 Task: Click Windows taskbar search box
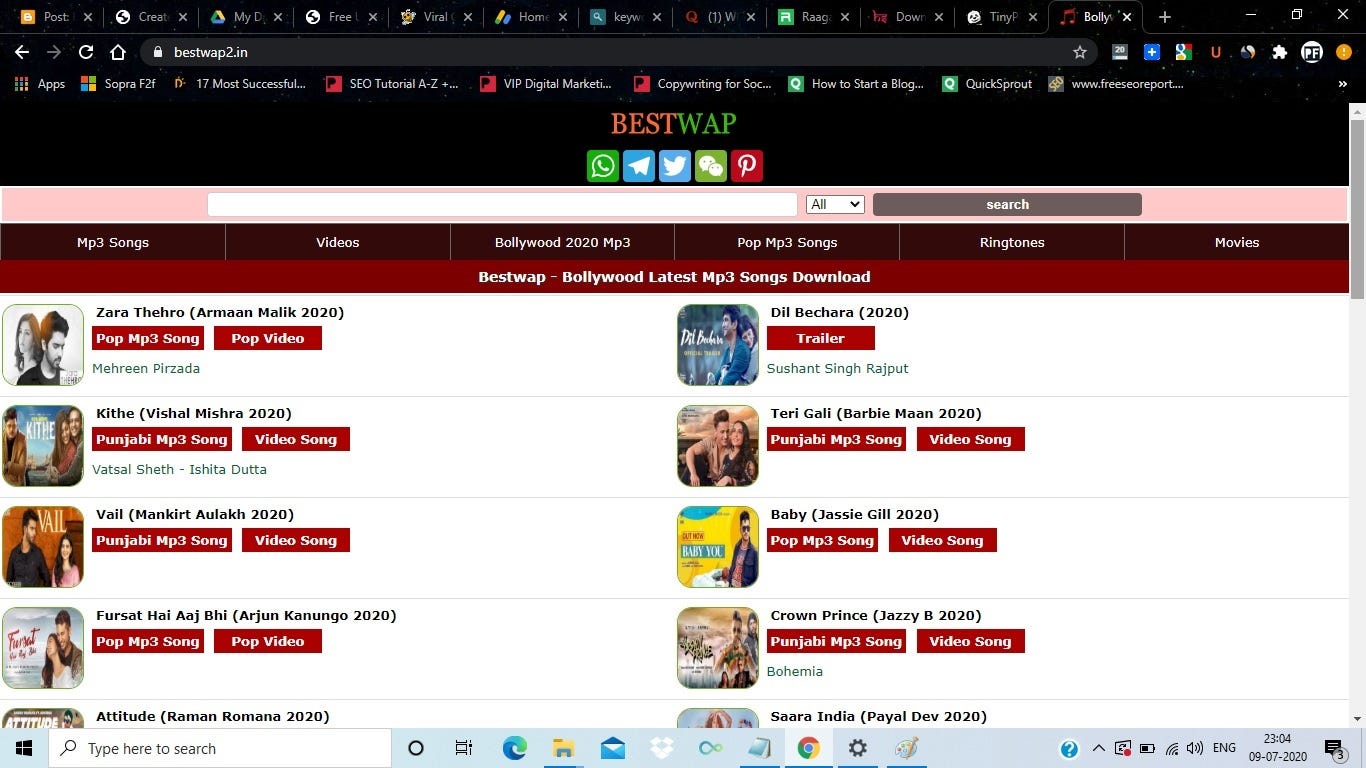[x=220, y=748]
